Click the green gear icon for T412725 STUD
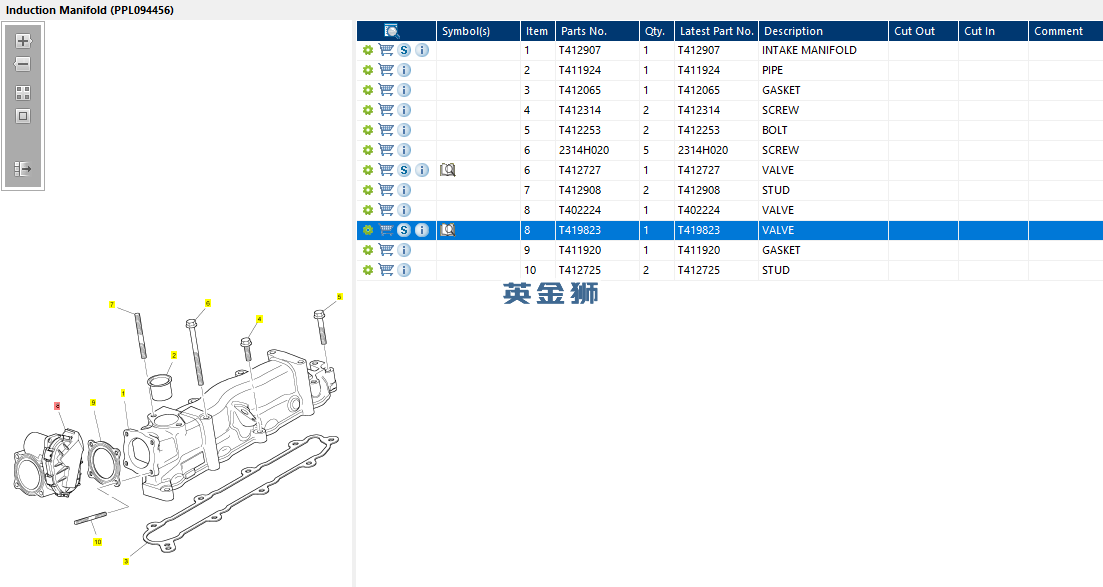Image resolution: width=1103 pixels, height=587 pixels. tap(368, 270)
